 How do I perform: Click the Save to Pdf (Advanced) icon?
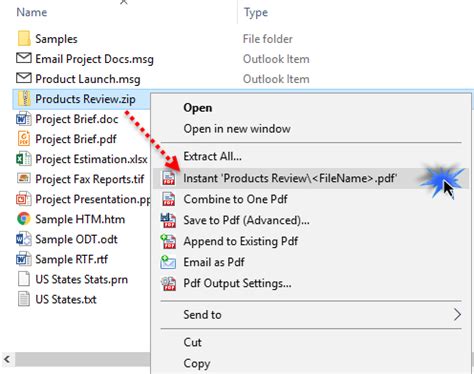(168, 220)
